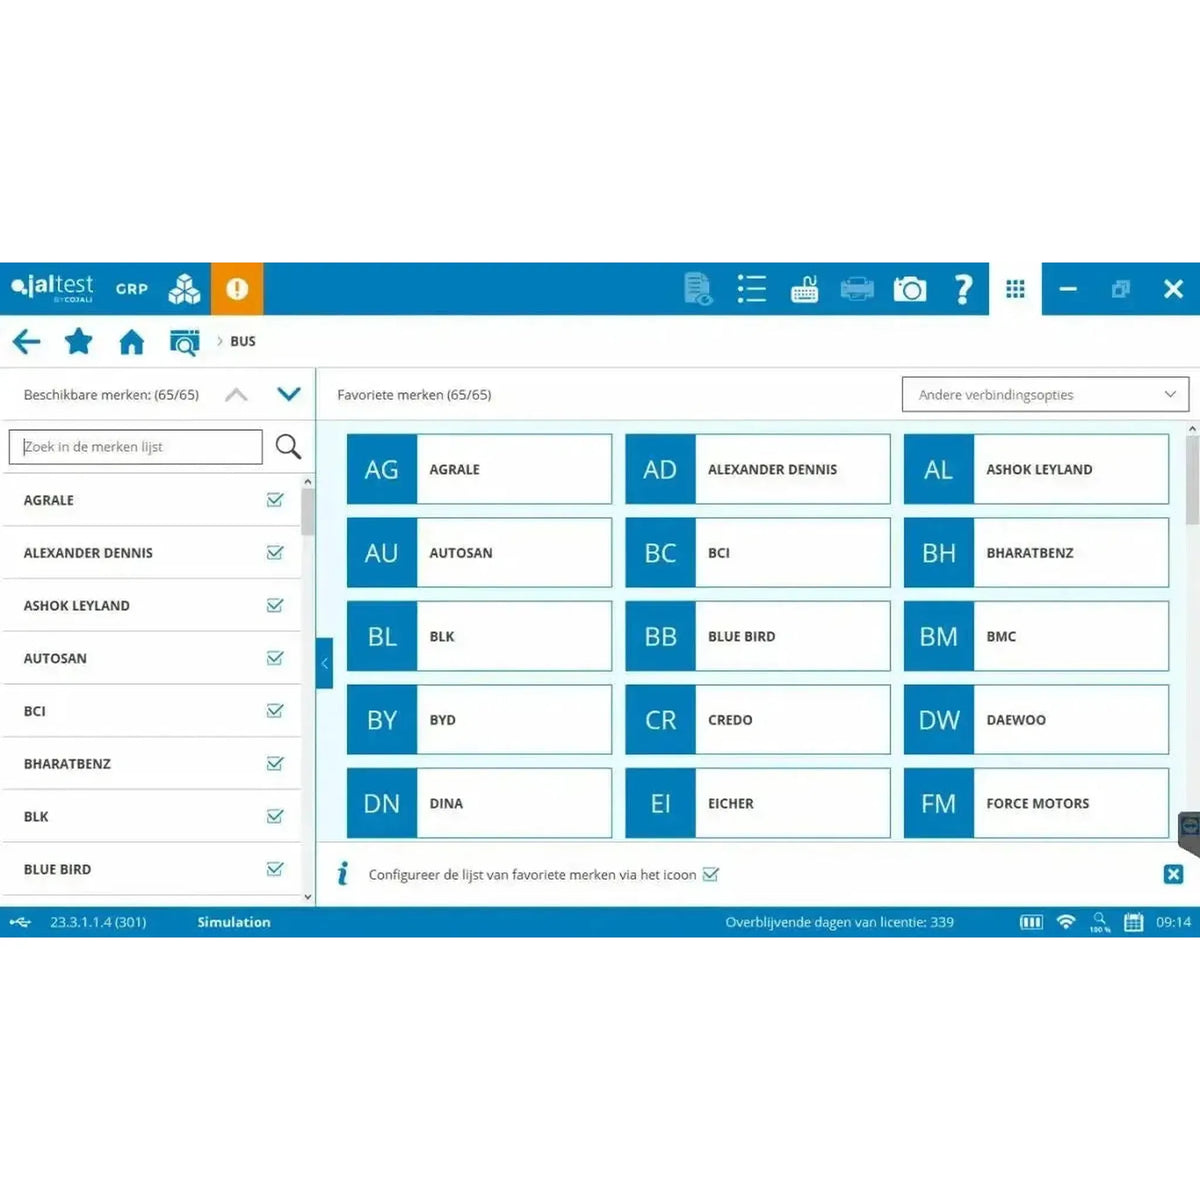Screen dimensions: 1200x1200
Task: Open the document report icon in toolbar
Action: coord(698,289)
